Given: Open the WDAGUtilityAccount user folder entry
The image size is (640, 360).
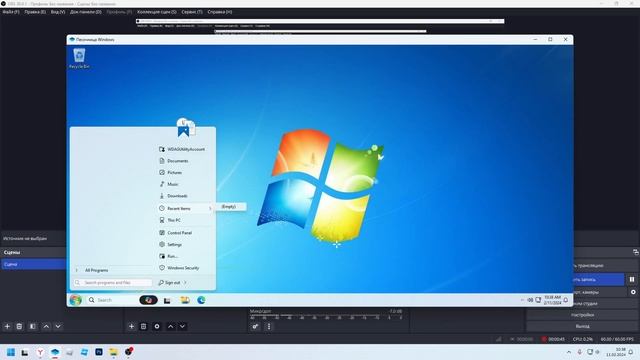Looking at the screenshot, I should pyautogui.click(x=185, y=149).
